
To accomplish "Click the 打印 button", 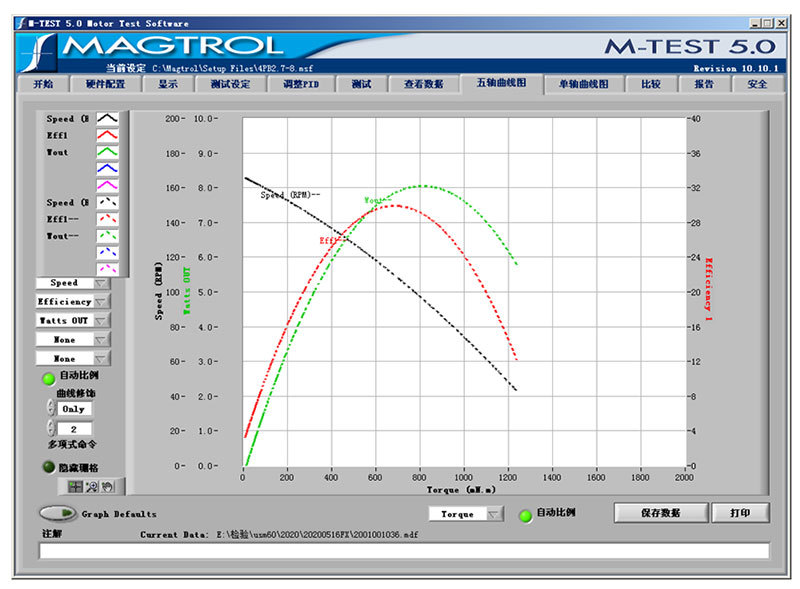I will pyautogui.click(x=740, y=513).
